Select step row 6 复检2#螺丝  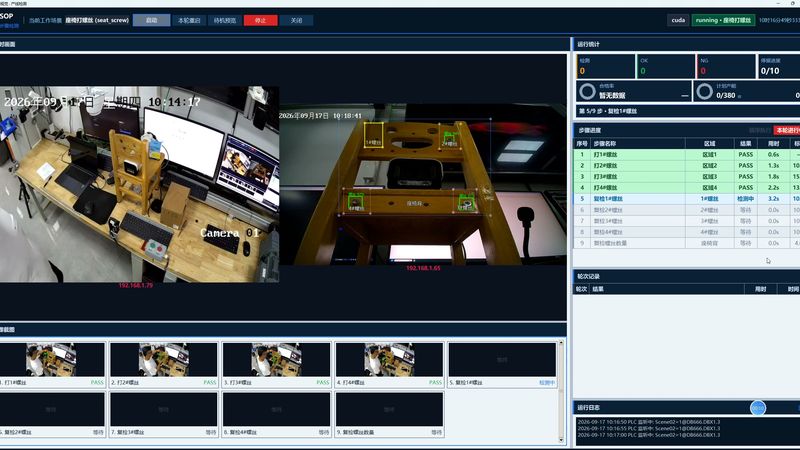687,210
